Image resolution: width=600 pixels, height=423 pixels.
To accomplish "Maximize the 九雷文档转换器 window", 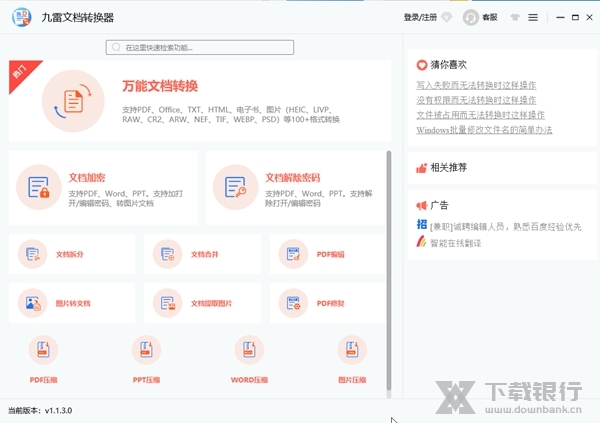I will click(575, 17).
